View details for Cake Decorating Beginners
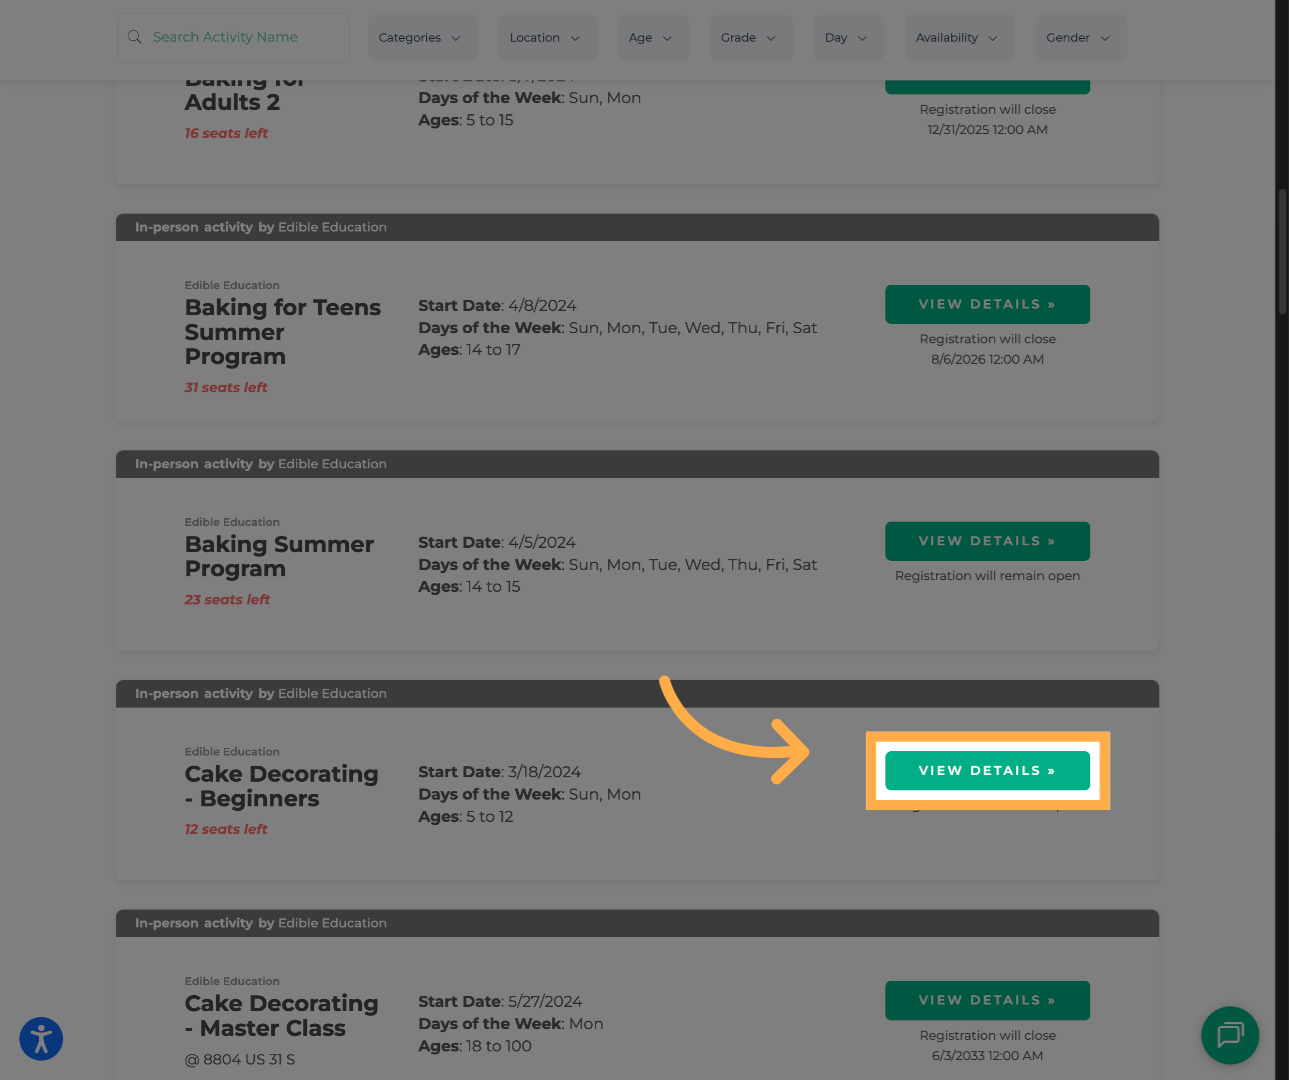The width and height of the screenshot is (1289, 1080). [987, 771]
